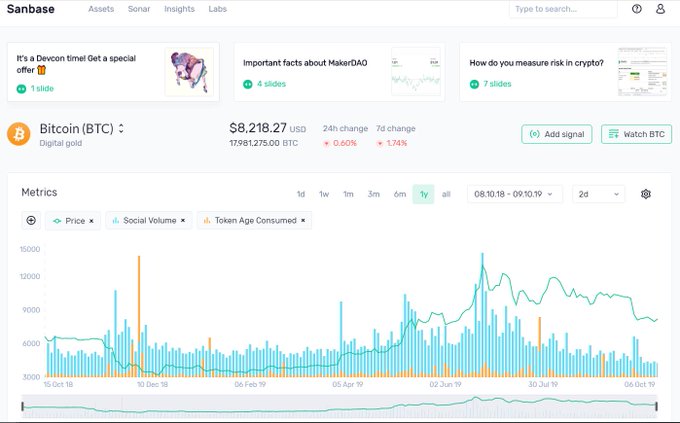Select the 1d time range

(301, 194)
